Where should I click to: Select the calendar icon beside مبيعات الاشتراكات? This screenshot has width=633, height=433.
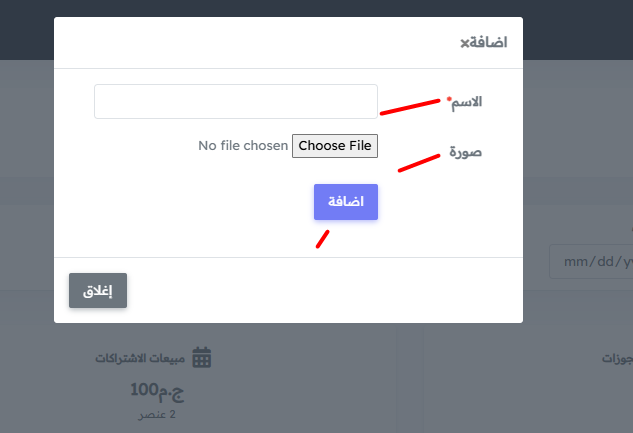[201, 358]
